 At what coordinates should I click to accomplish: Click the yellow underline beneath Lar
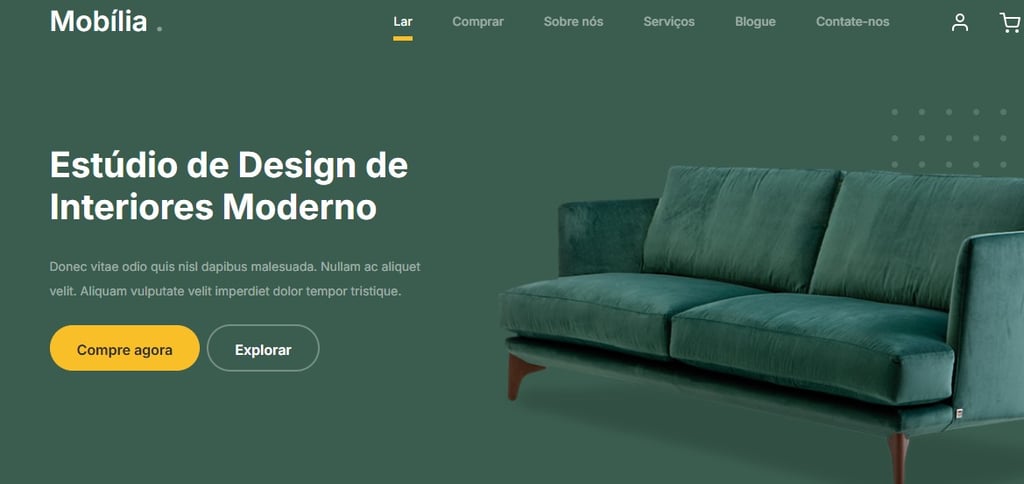403,39
